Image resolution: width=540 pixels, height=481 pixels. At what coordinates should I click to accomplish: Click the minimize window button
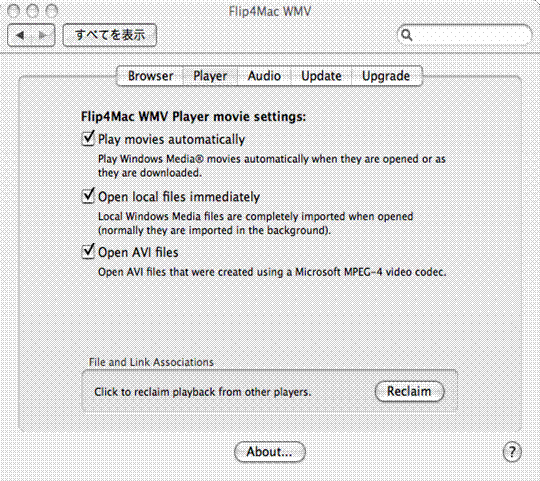[33, 11]
